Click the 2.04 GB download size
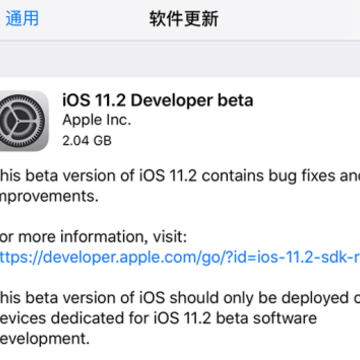Viewport: 360px width, 360px height. point(87,140)
